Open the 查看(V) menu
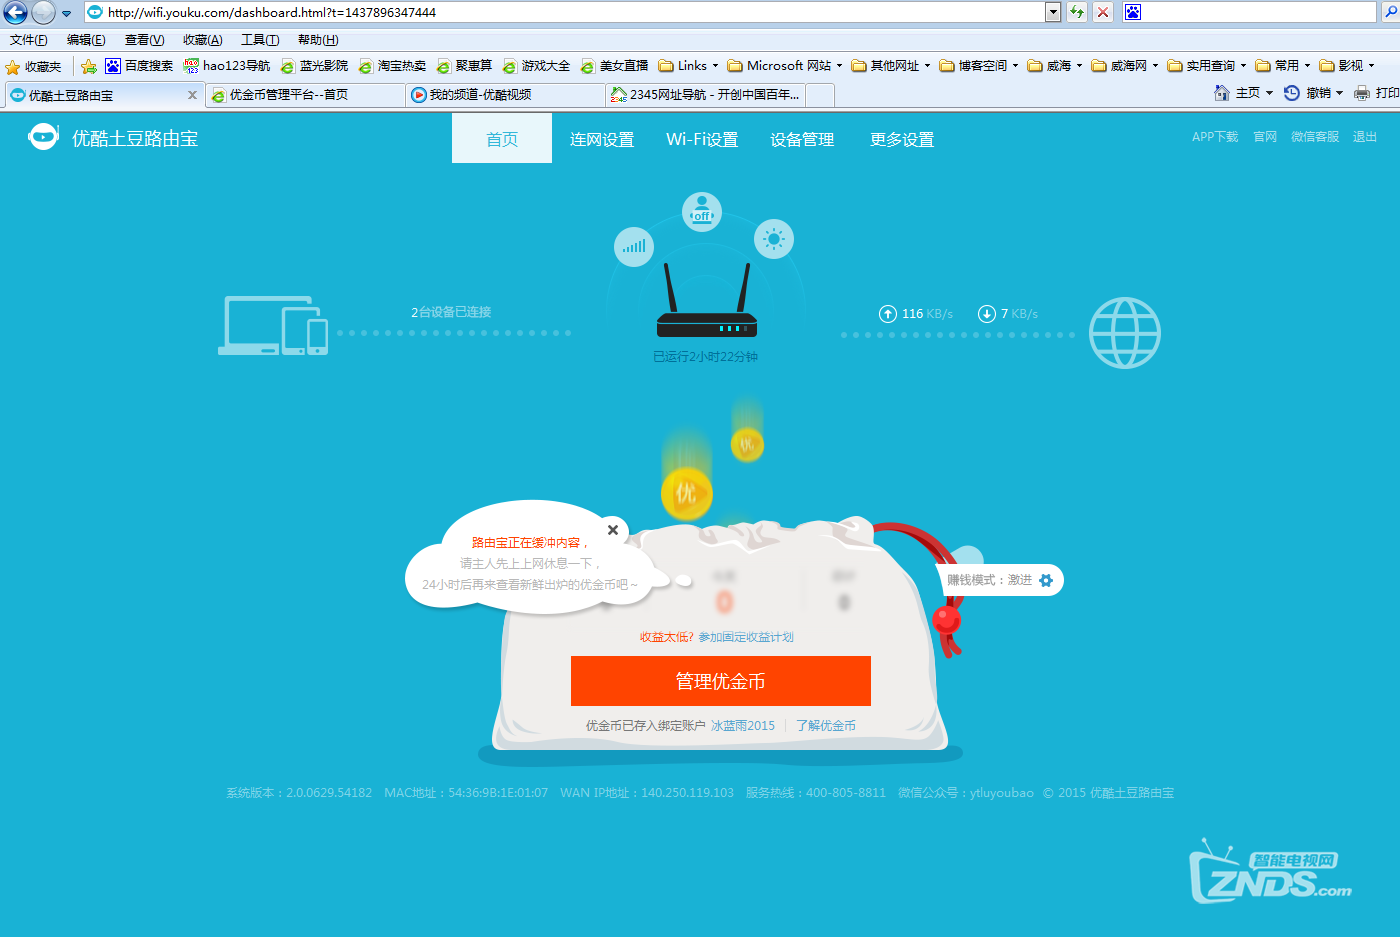This screenshot has width=1400, height=937. click(144, 40)
